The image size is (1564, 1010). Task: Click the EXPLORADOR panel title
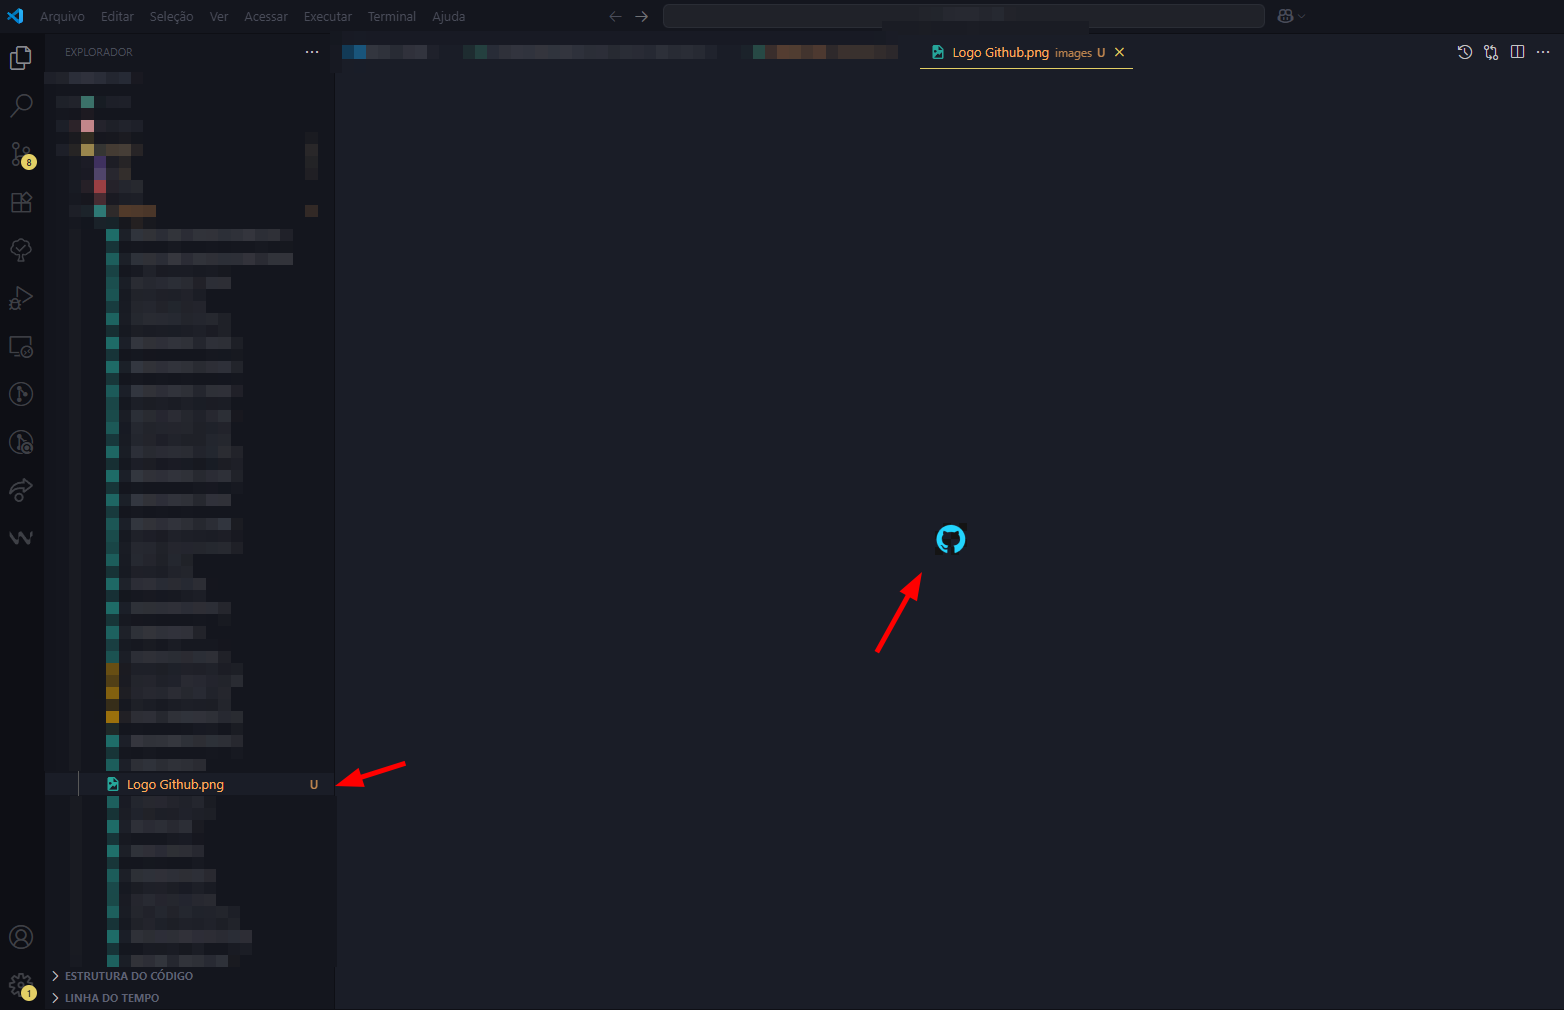point(99,52)
